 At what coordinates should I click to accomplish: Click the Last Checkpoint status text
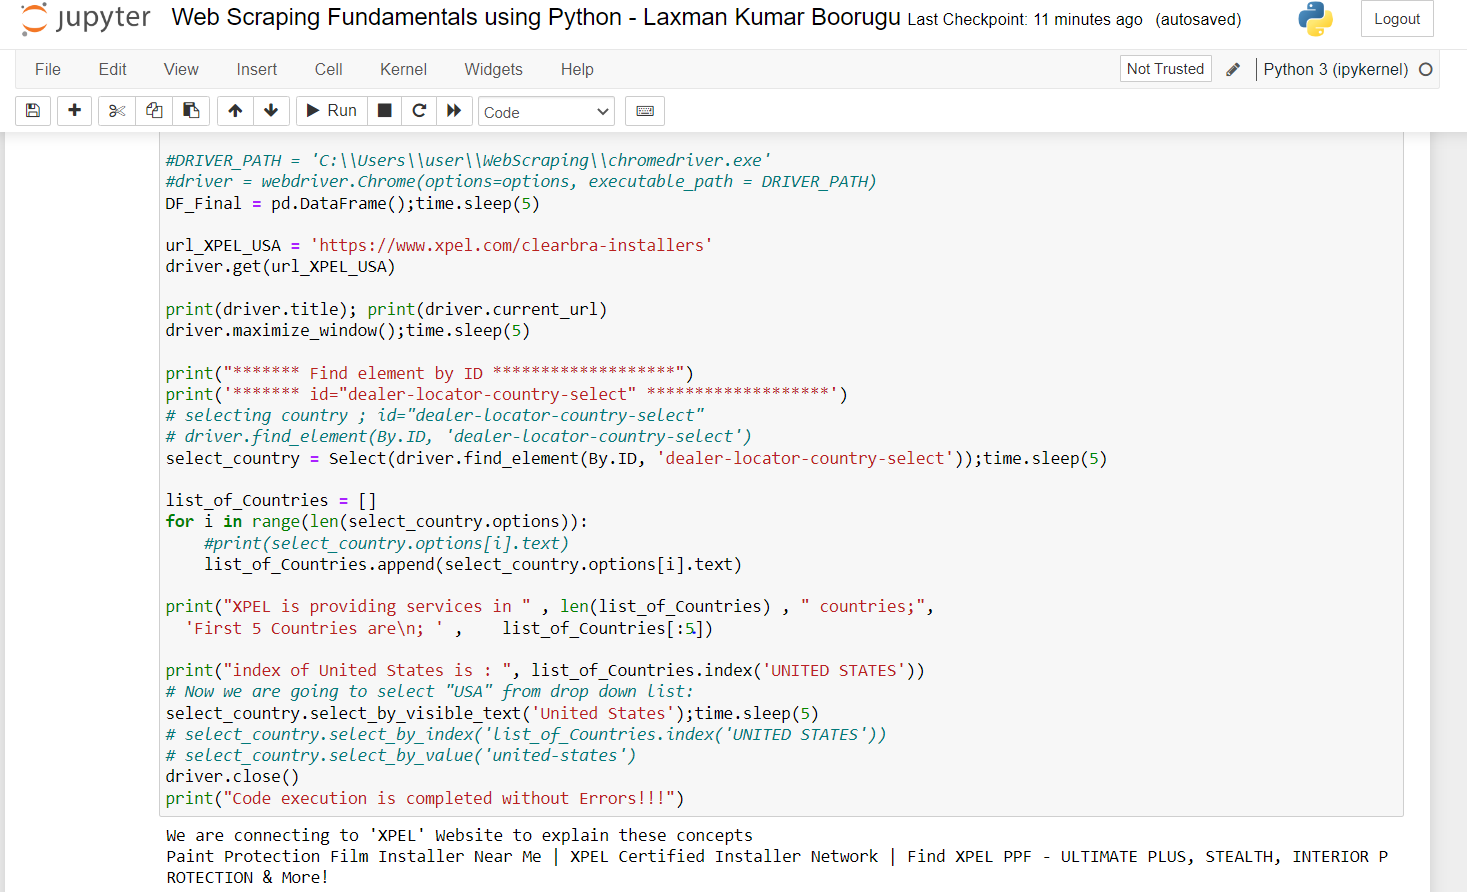coord(1025,20)
